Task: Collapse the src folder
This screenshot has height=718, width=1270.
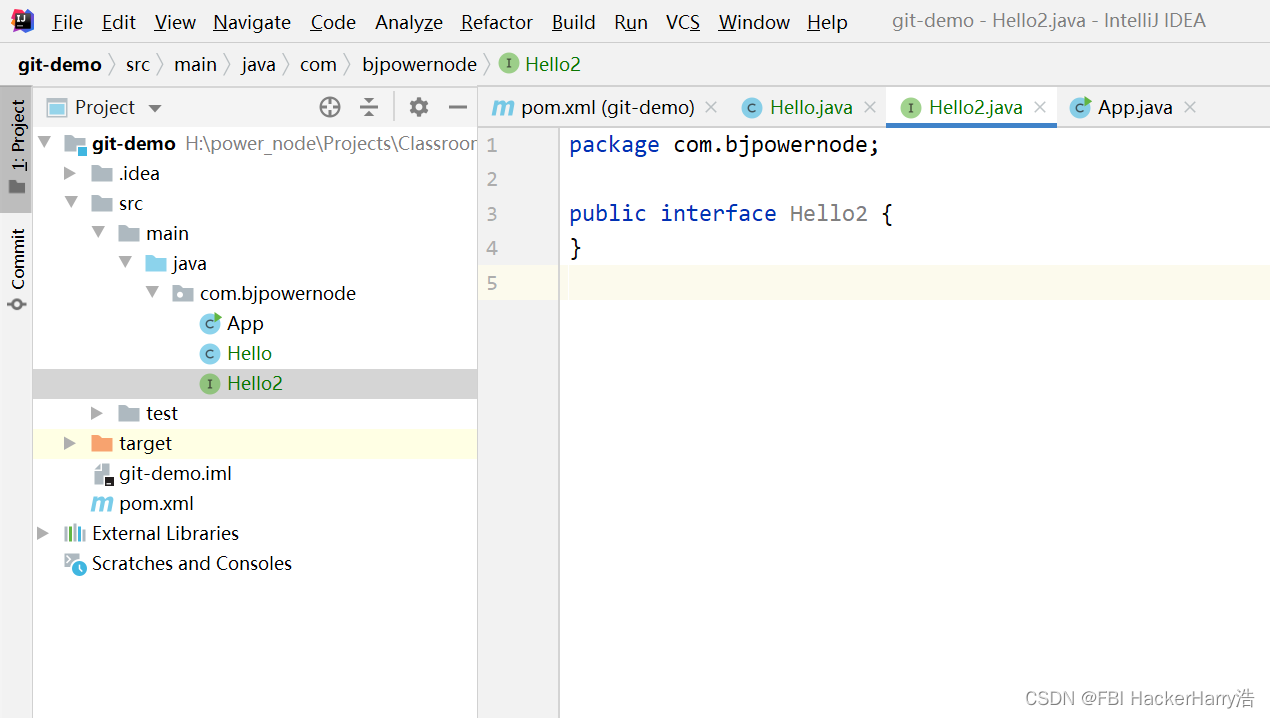Action: [x=71, y=203]
